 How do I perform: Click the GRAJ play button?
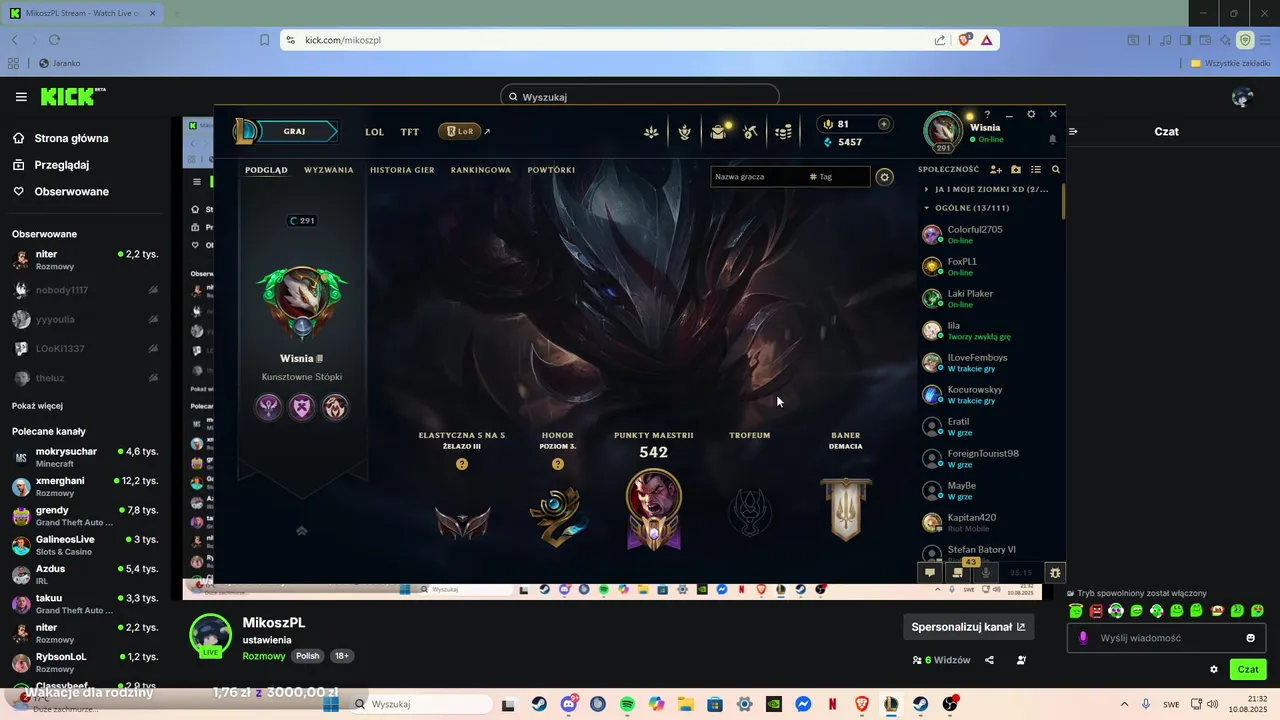[x=295, y=131]
